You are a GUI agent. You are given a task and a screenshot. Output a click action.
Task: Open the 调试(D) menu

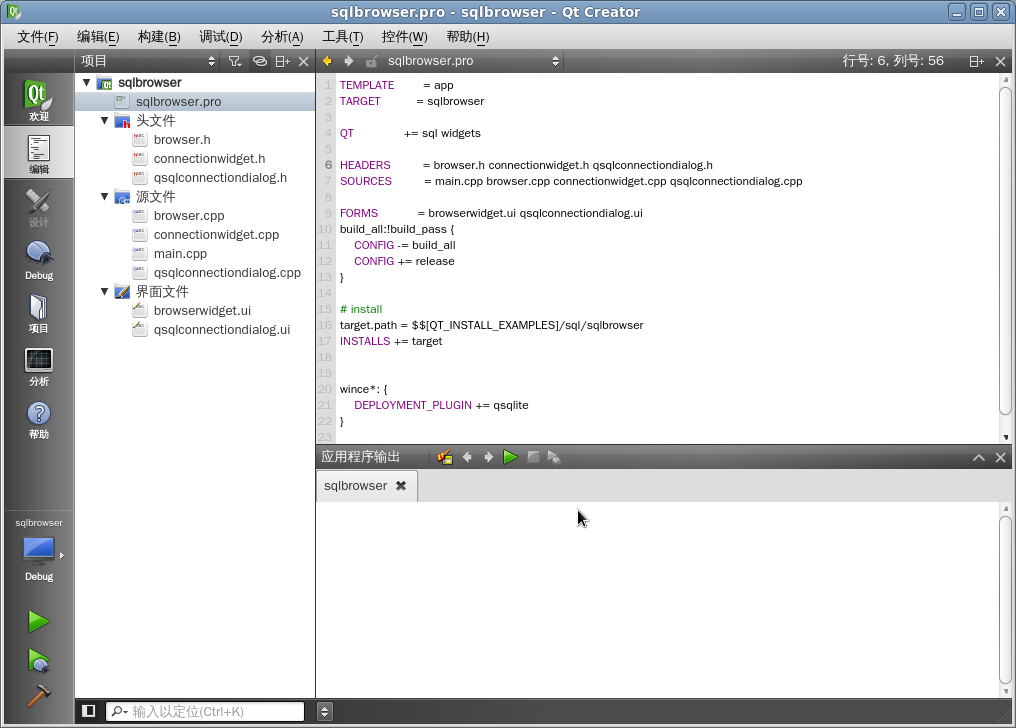click(220, 37)
